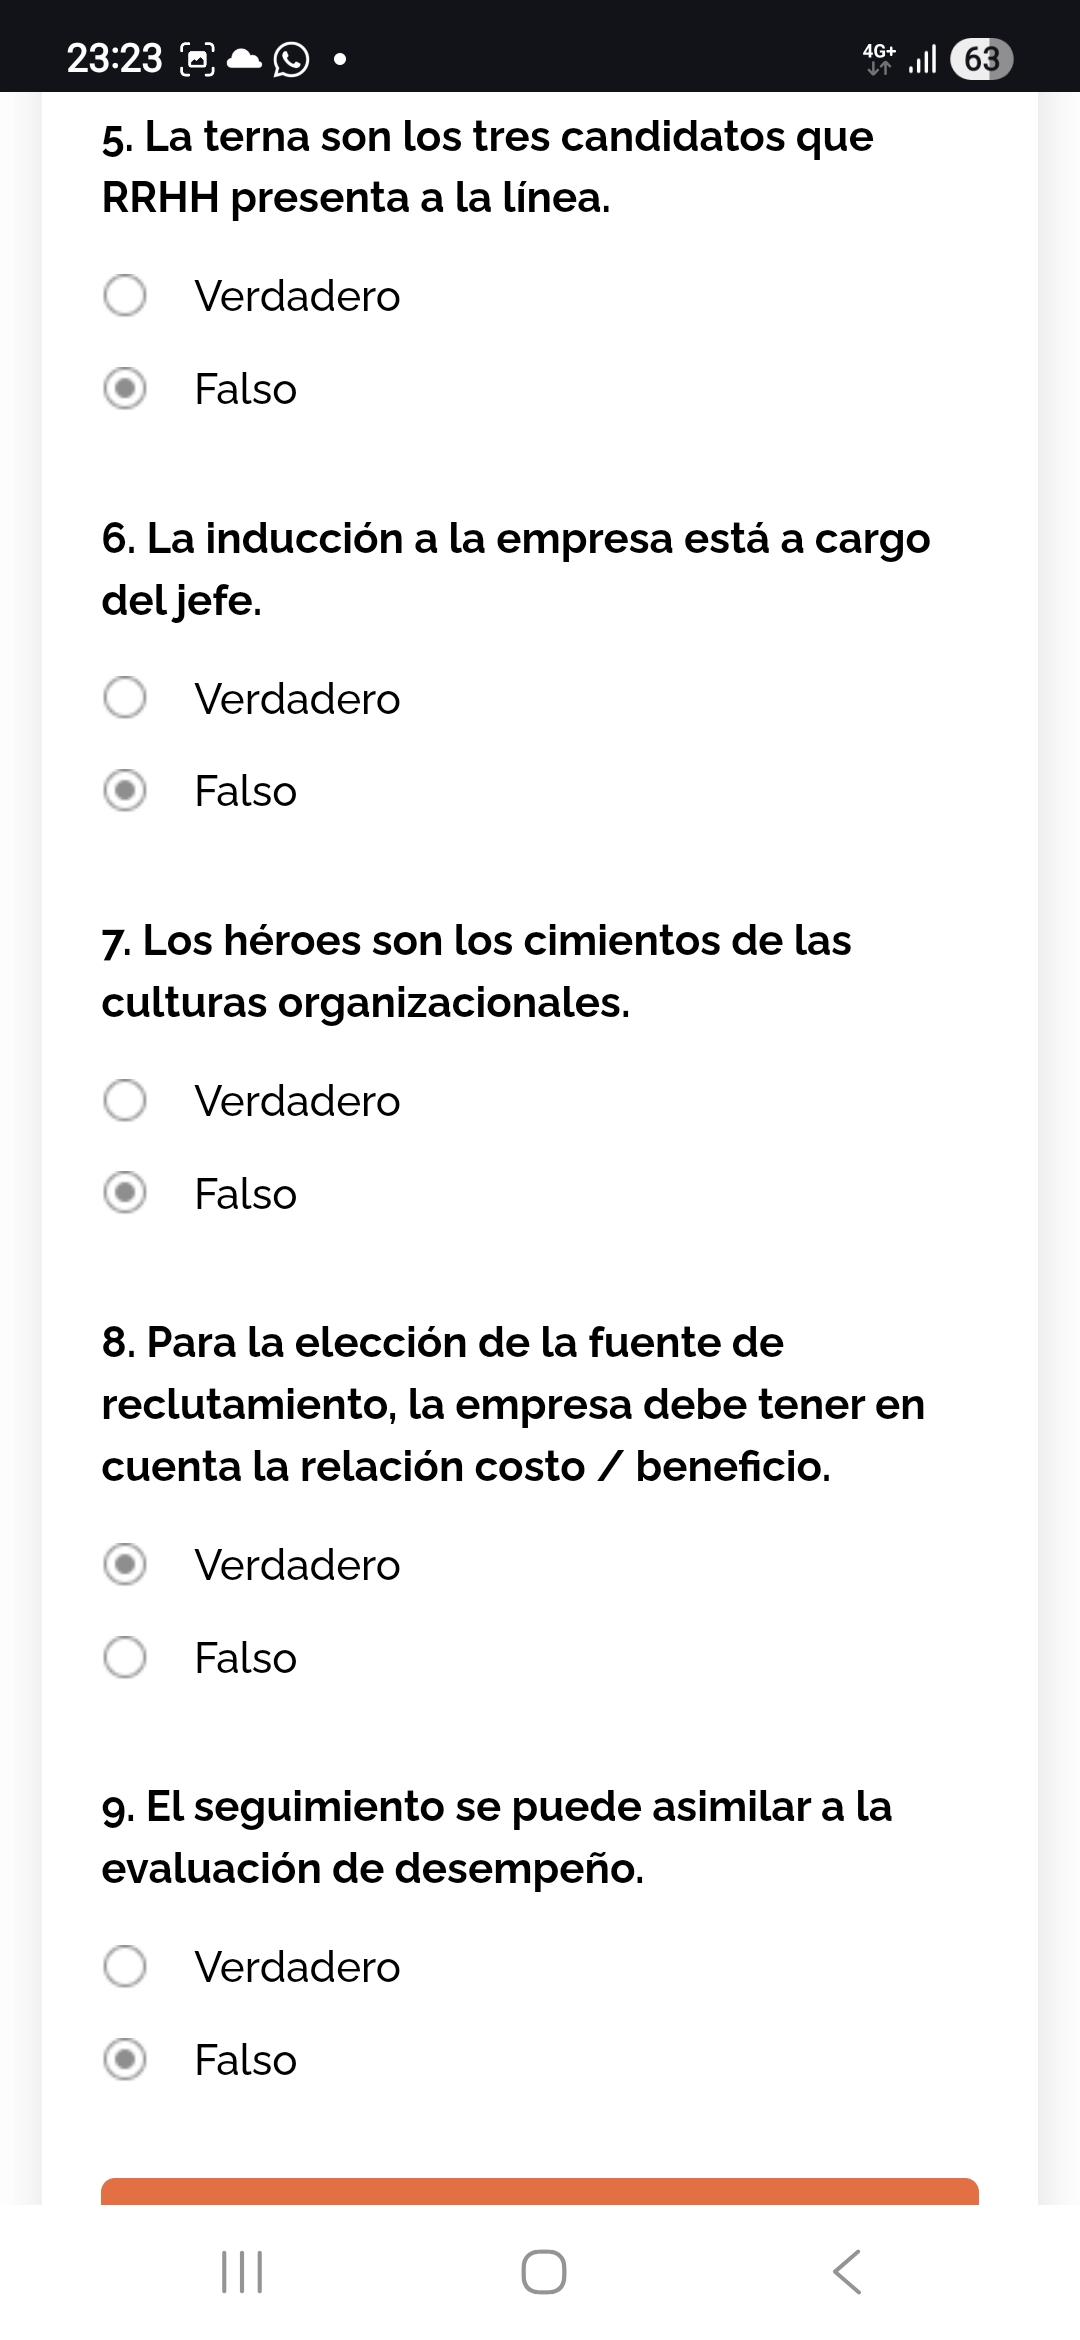Tap the battery indicator showing 63

click(982, 59)
